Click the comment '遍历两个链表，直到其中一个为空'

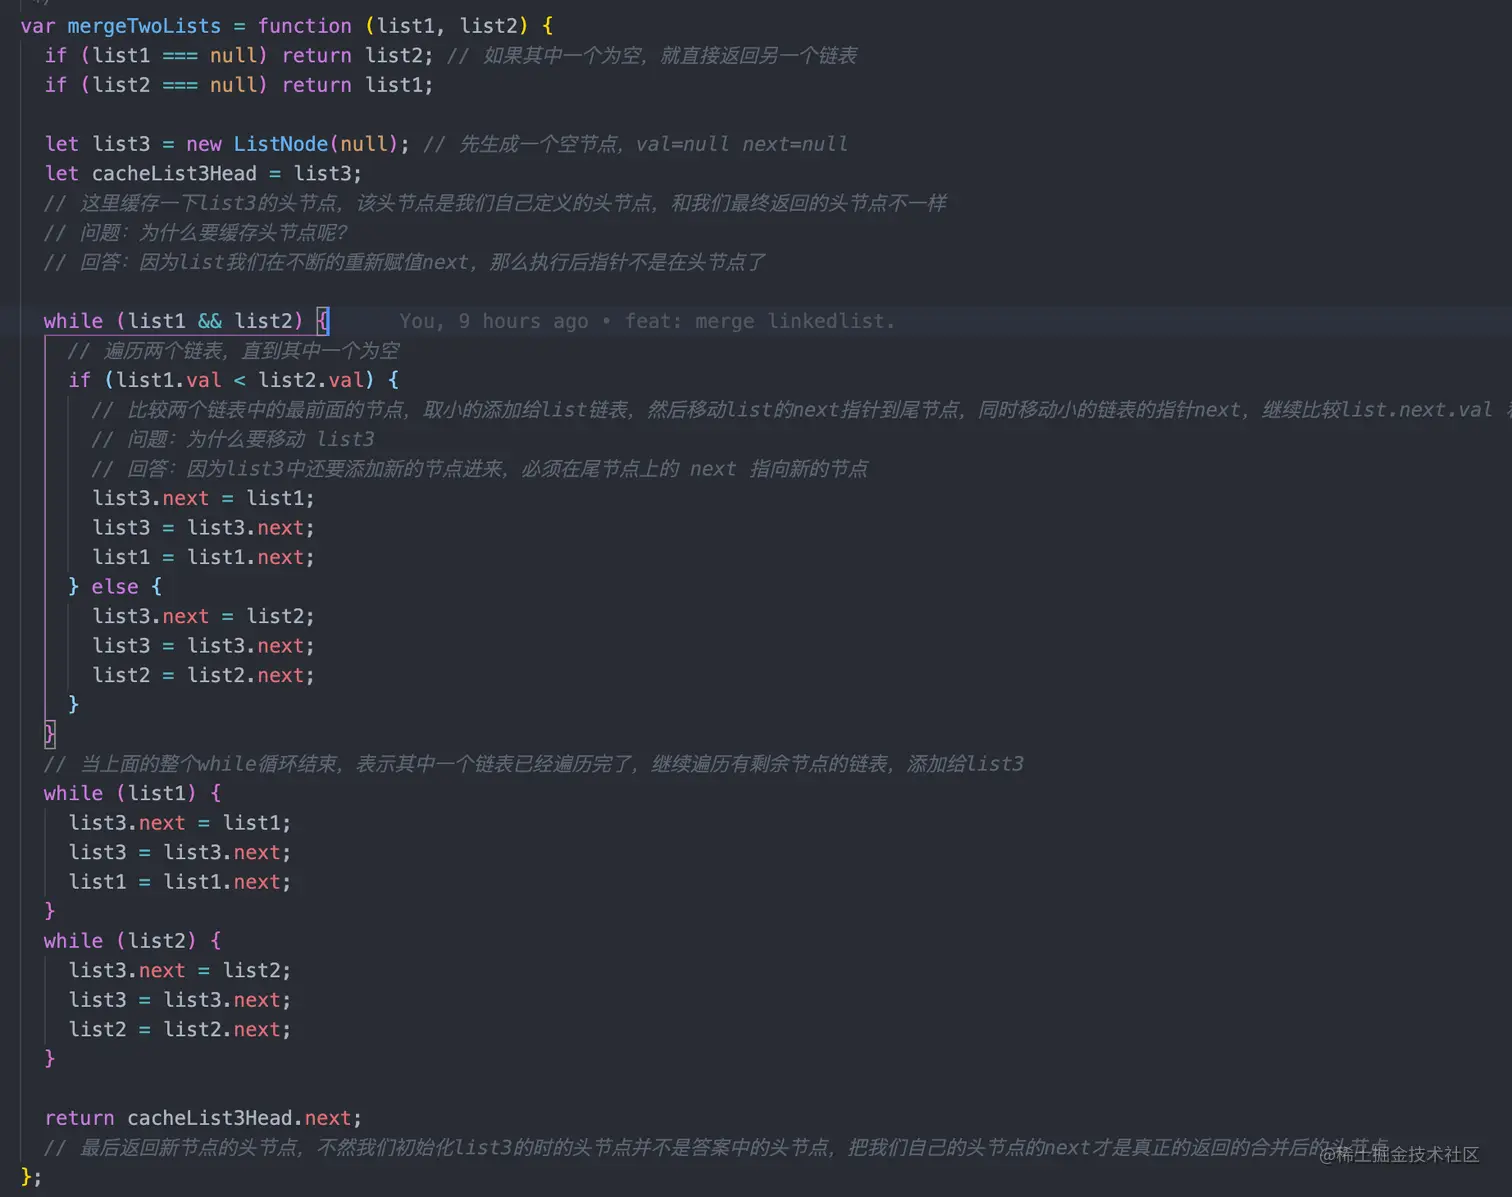point(233,351)
